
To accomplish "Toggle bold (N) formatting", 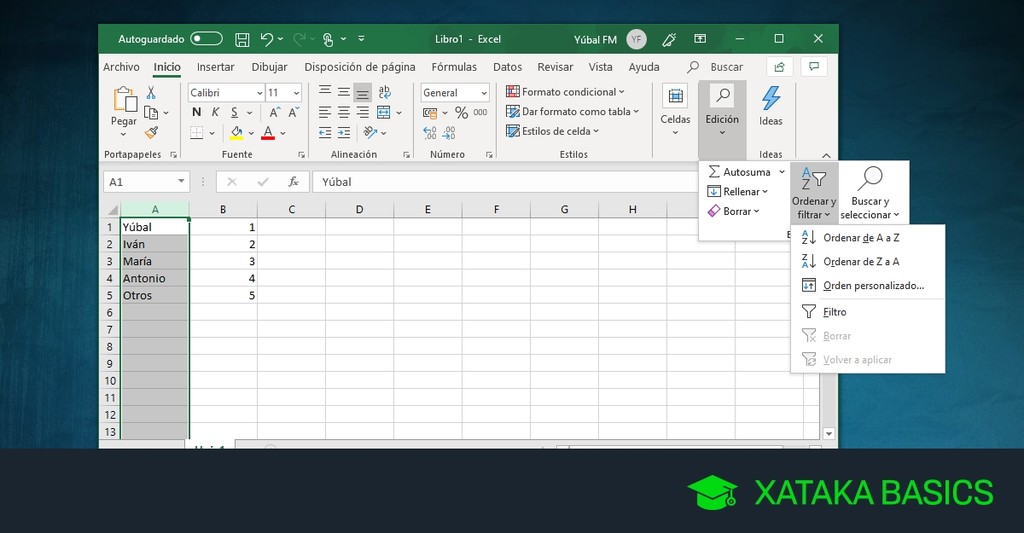I will pos(196,112).
